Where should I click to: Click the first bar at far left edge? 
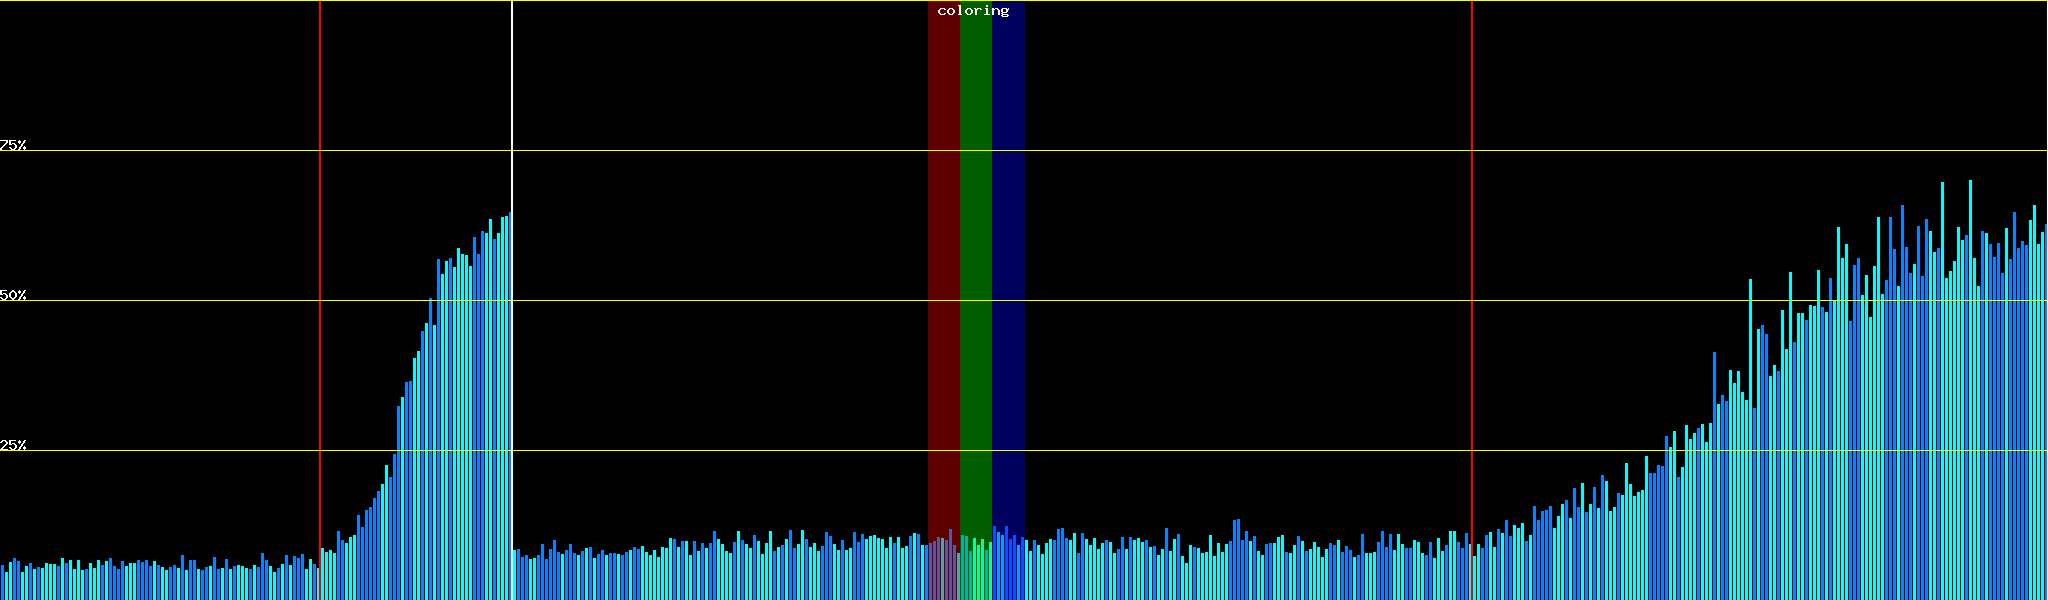click(3, 583)
